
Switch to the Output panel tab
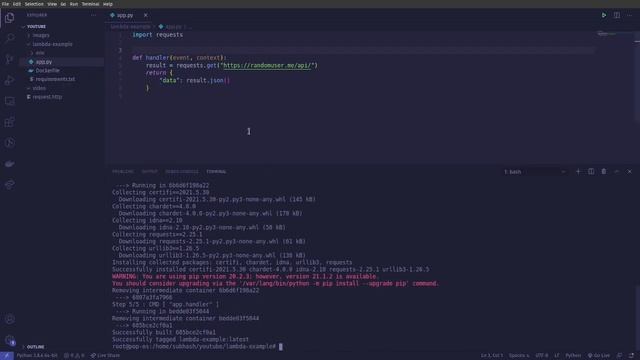click(149, 172)
